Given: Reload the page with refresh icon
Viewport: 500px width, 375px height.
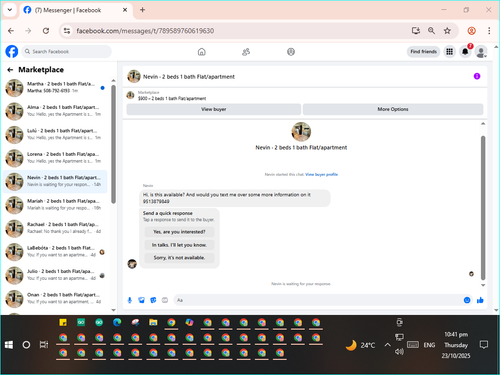Looking at the screenshot, I should pos(46,31).
